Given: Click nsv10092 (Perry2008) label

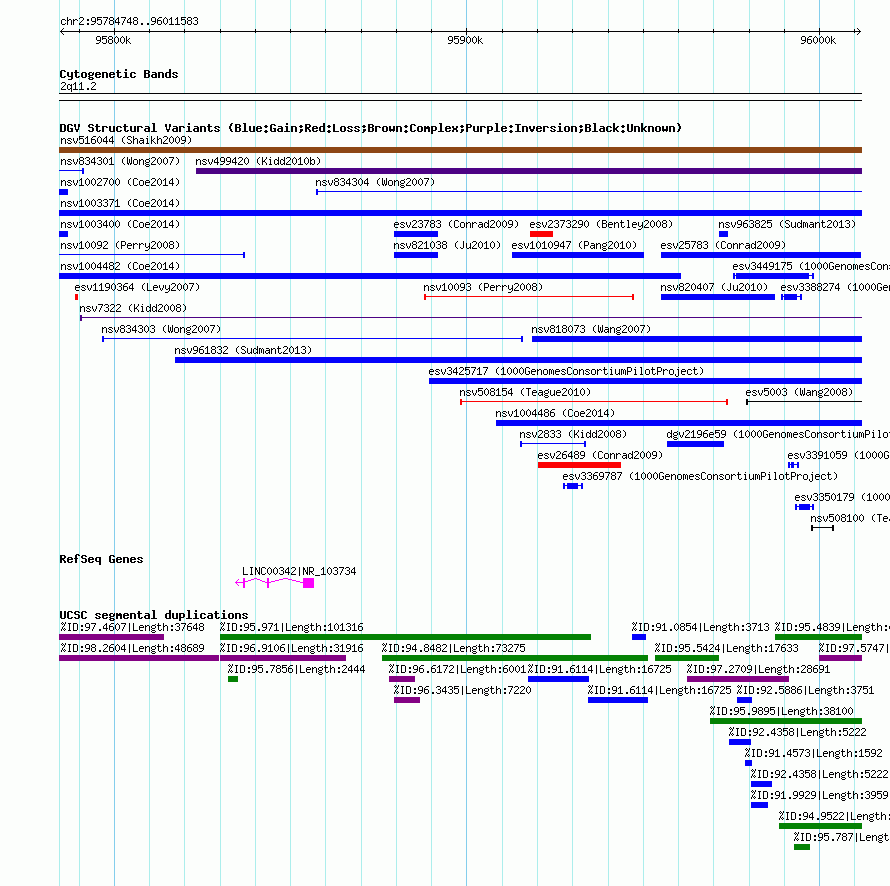Looking at the screenshot, I should pos(120,245).
